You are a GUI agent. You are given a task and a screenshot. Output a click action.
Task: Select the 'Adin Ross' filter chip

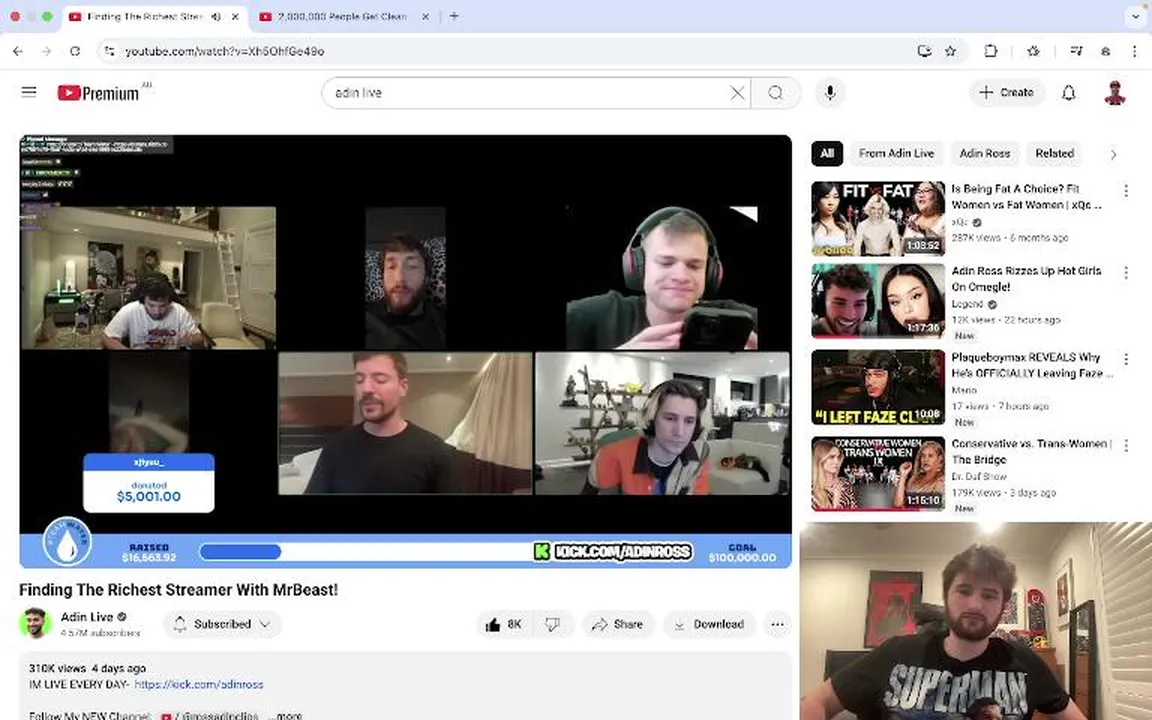tap(984, 154)
